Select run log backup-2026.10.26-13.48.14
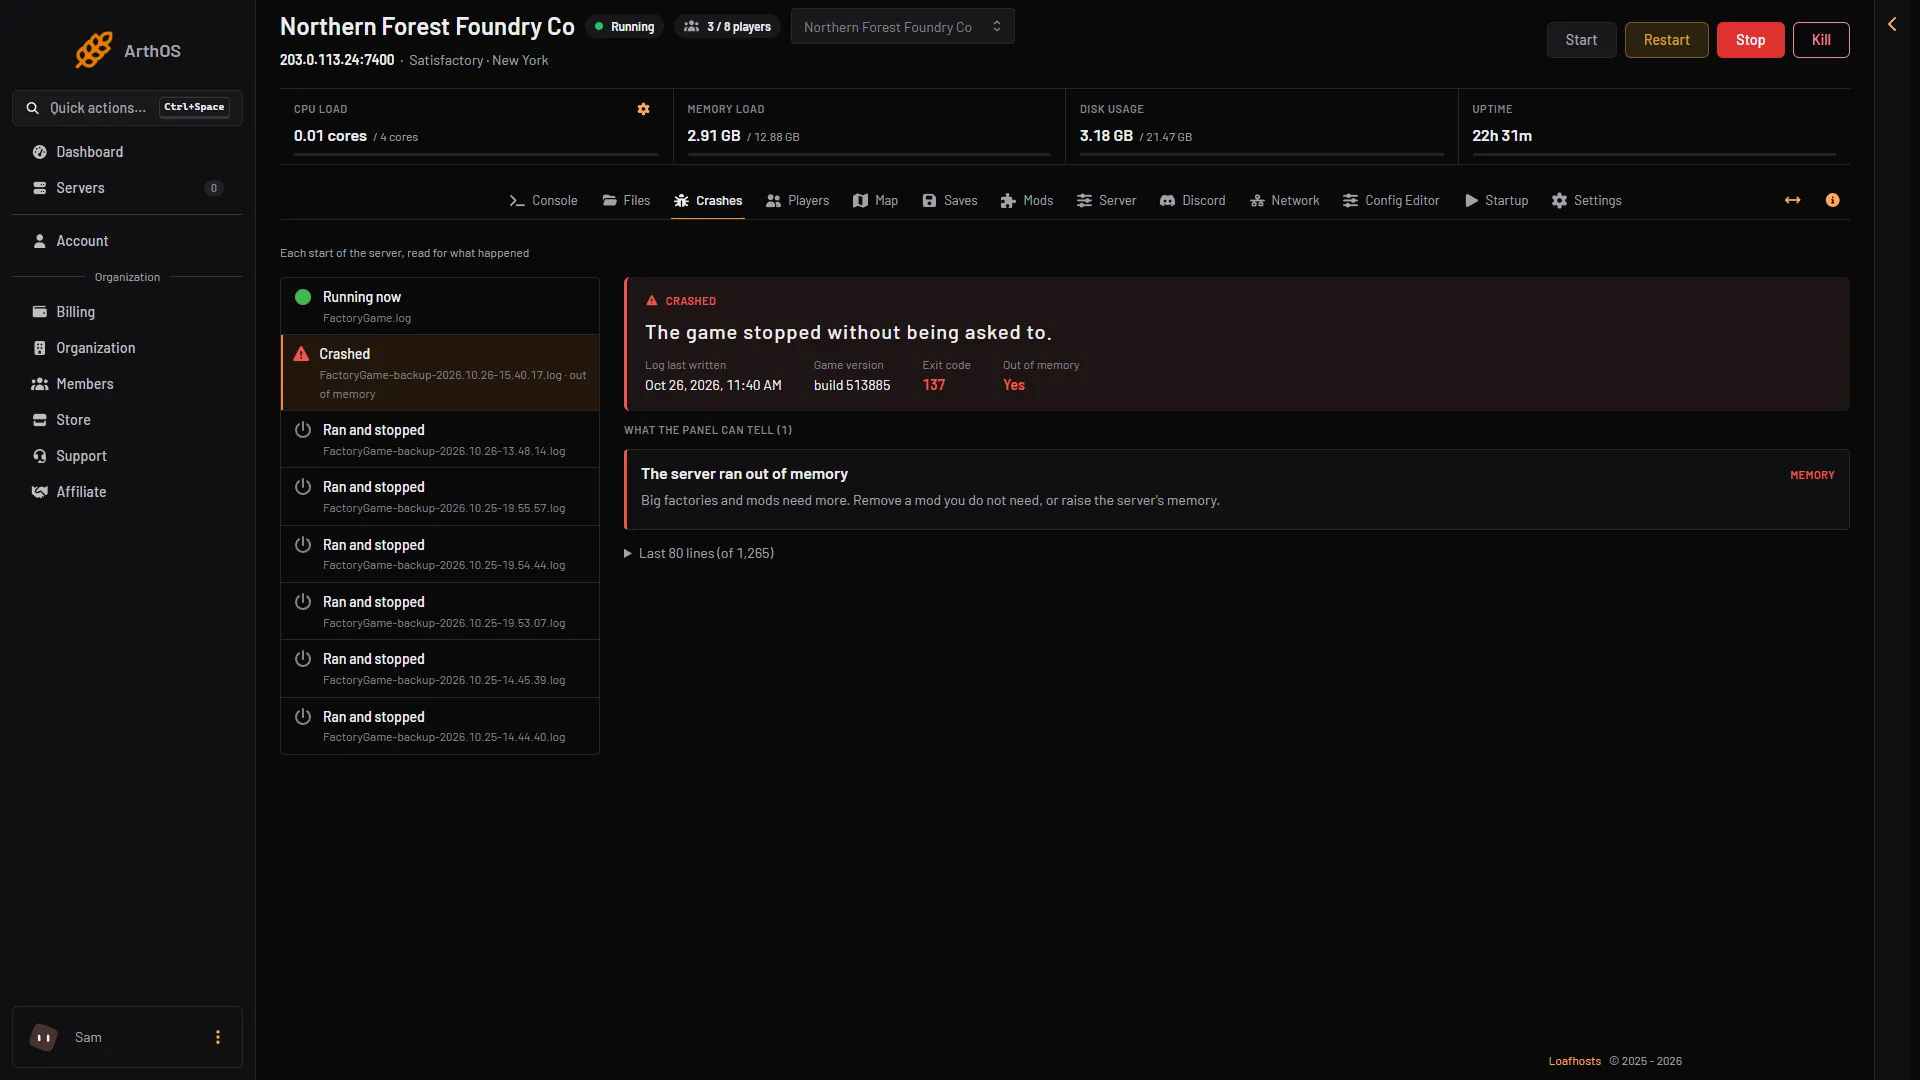 pos(440,440)
